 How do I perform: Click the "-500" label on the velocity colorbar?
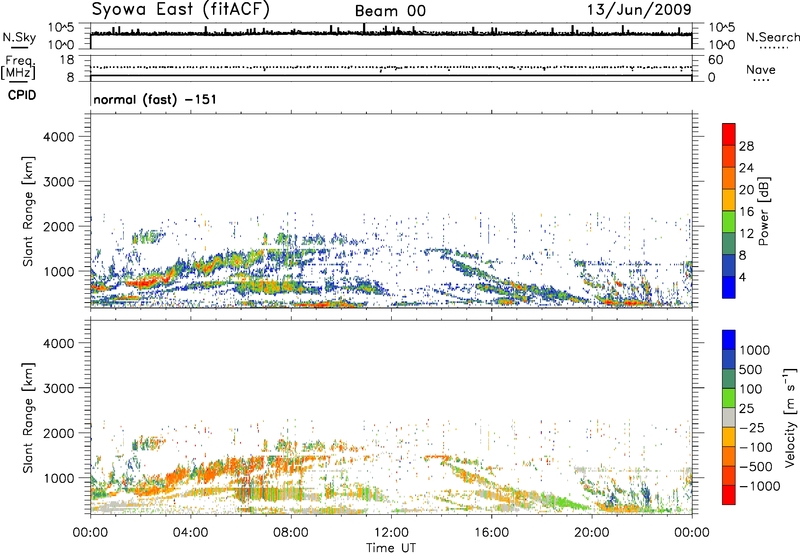756,467
